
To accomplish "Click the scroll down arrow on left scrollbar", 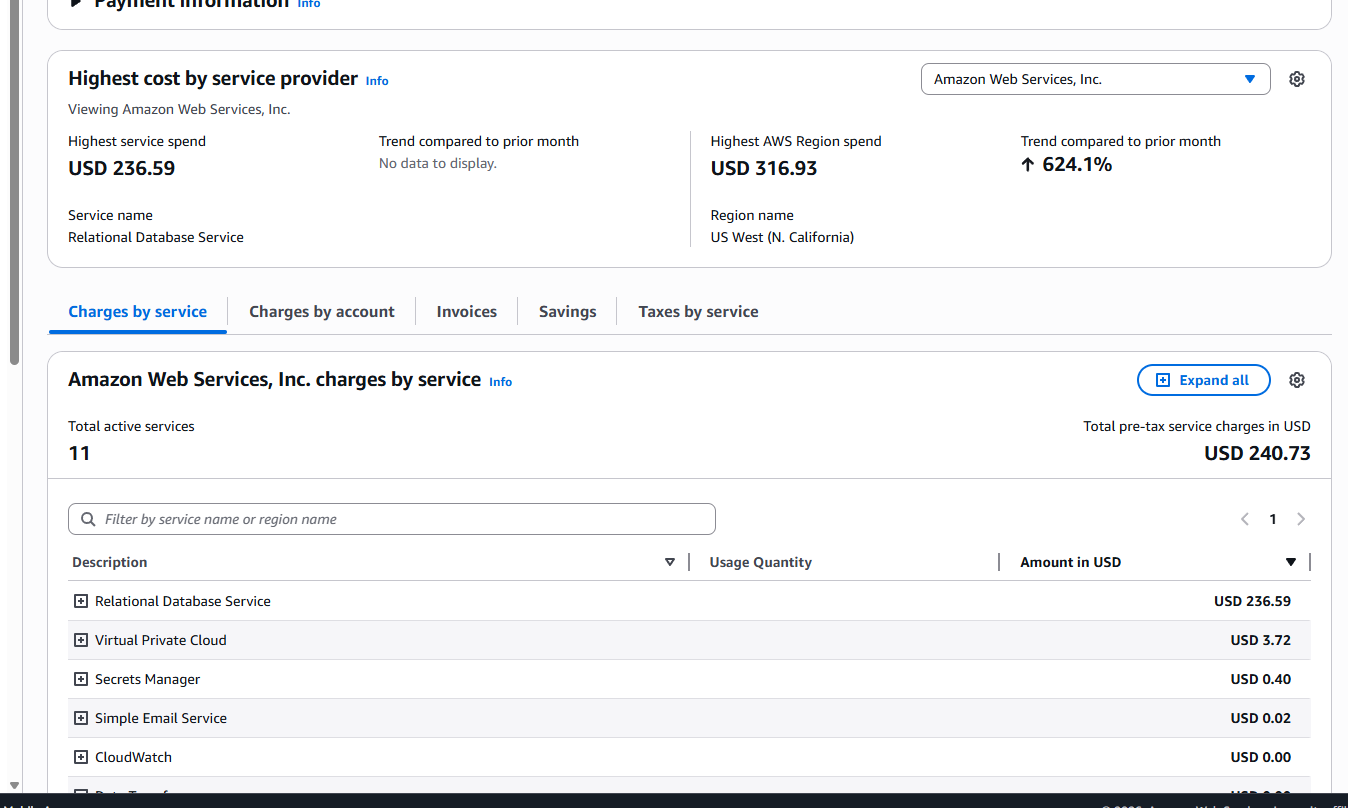I will pyautogui.click(x=14, y=785).
